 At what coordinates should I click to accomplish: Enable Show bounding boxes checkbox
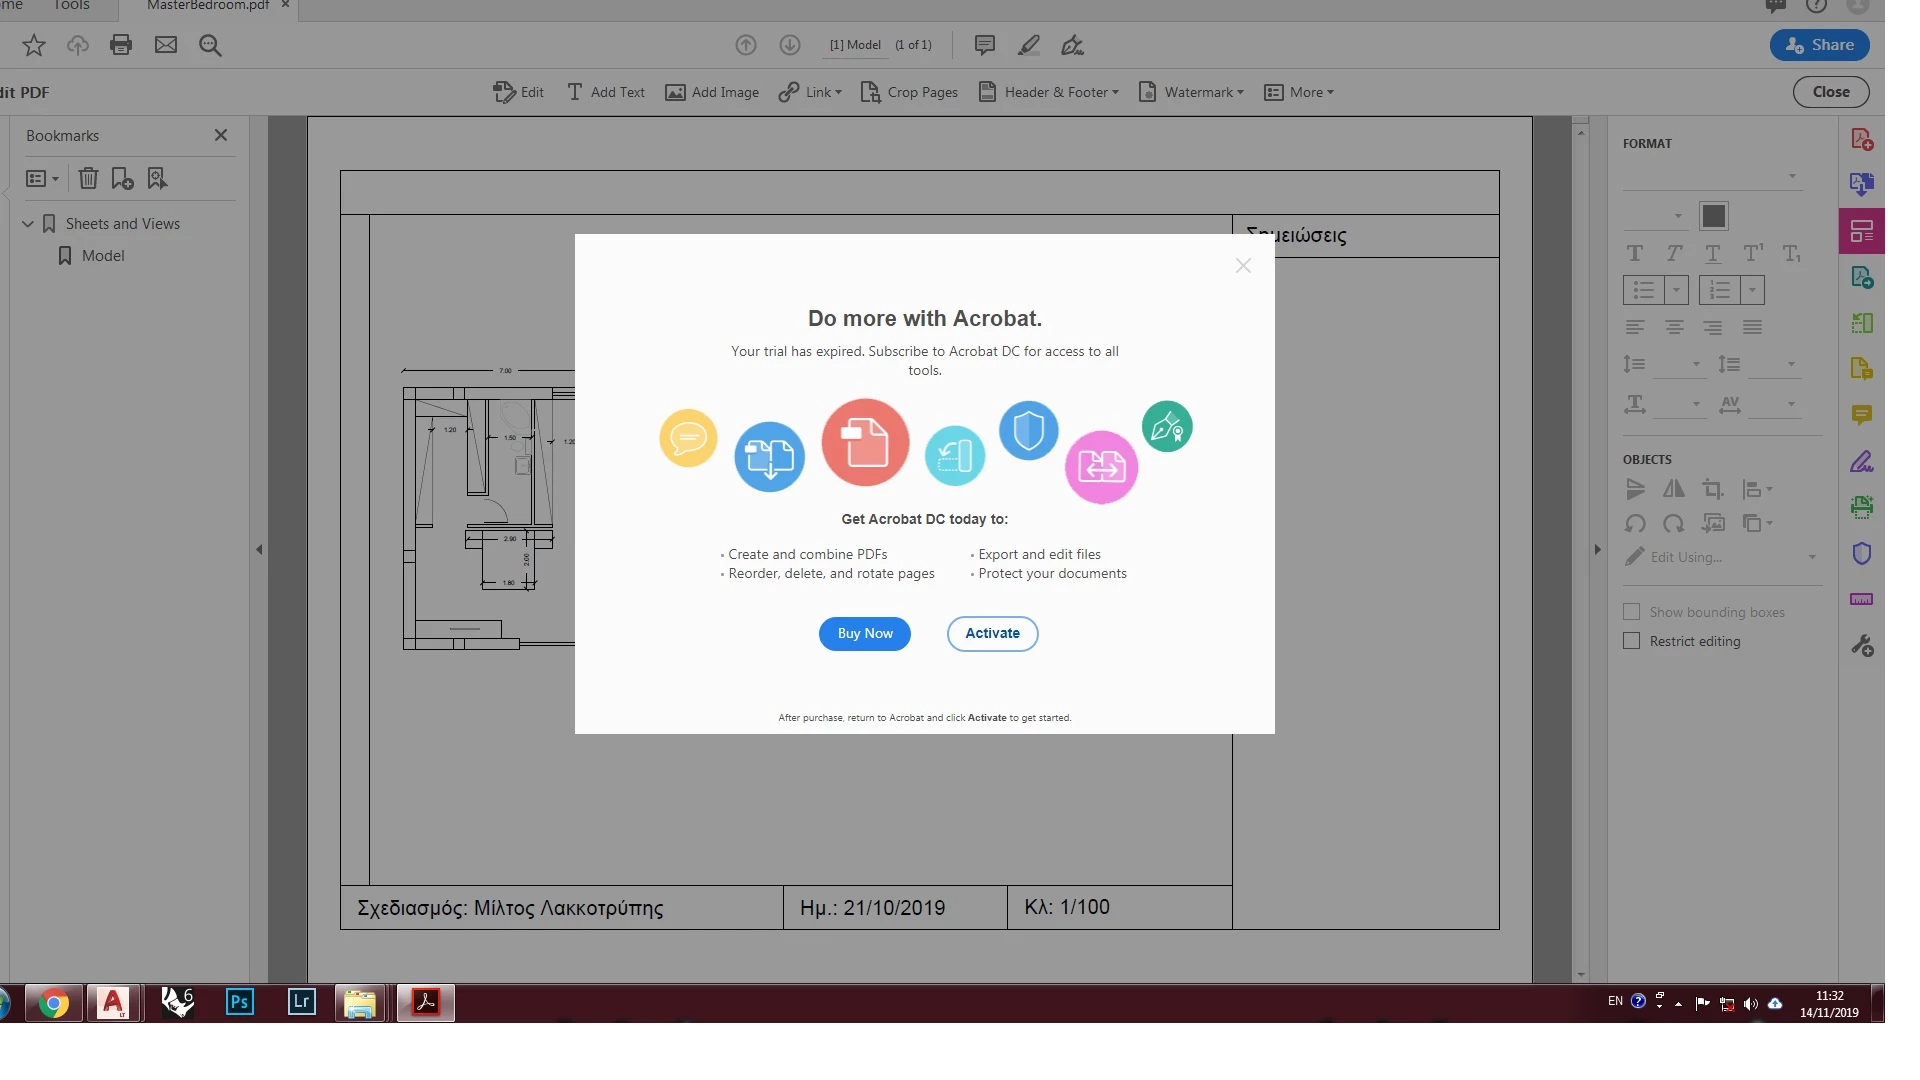click(x=1632, y=612)
